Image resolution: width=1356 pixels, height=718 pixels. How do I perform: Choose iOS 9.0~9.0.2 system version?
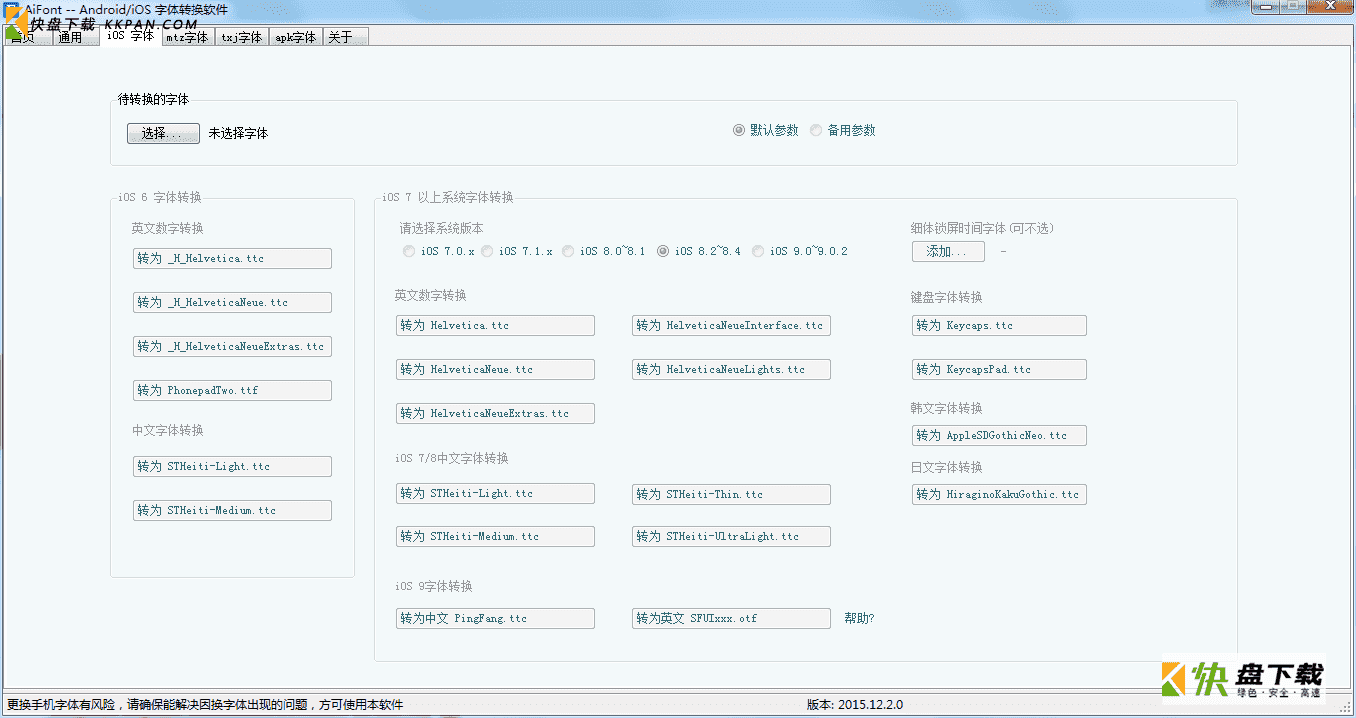(800, 251)
